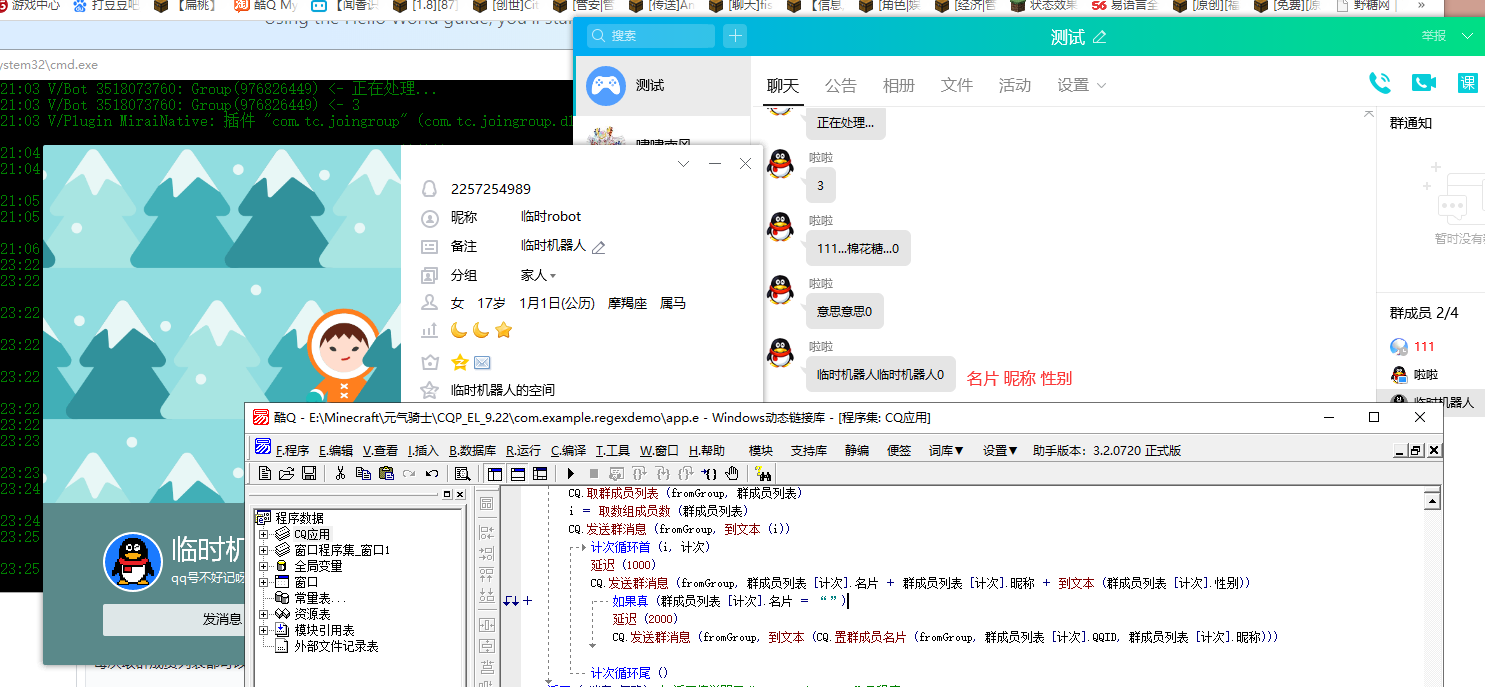Click the message bubble 意思意思0
Image resolution: width=1485 pixels, height=687 pixels.
(845, 311)
